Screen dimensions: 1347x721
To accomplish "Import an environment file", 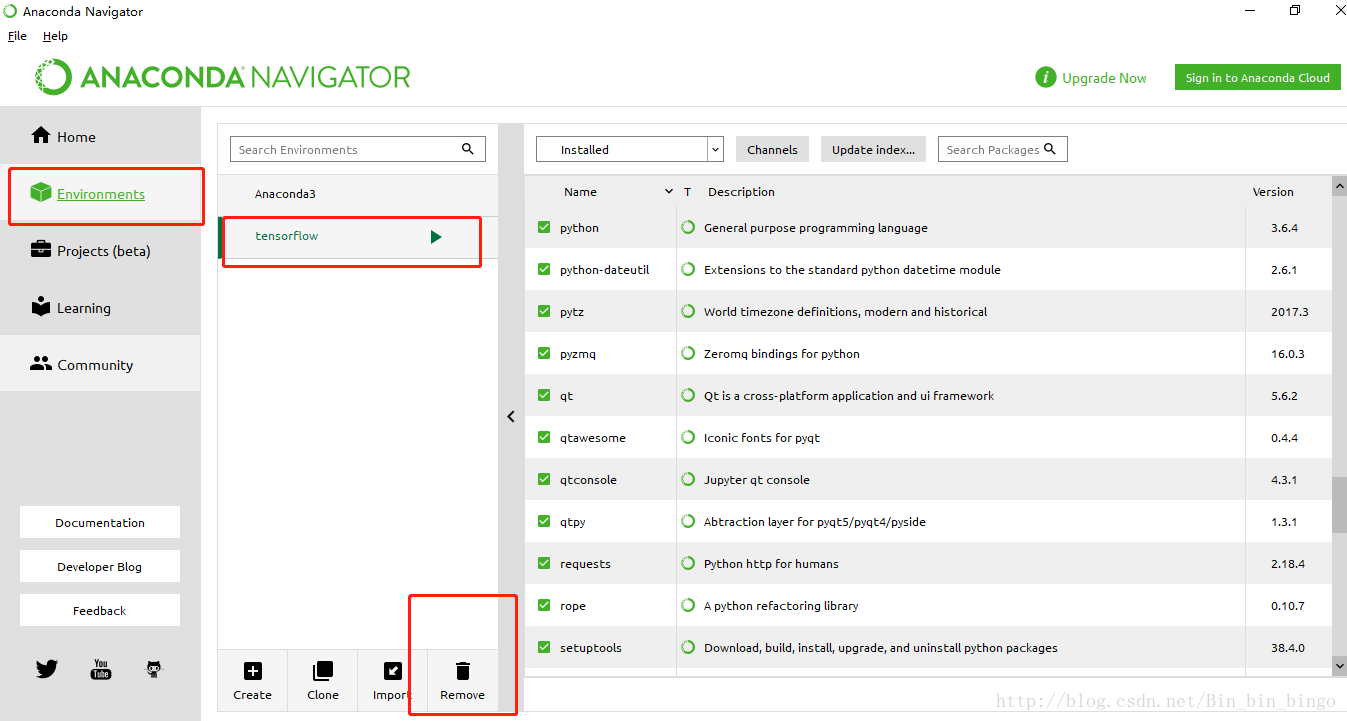I will click(393, 680).
